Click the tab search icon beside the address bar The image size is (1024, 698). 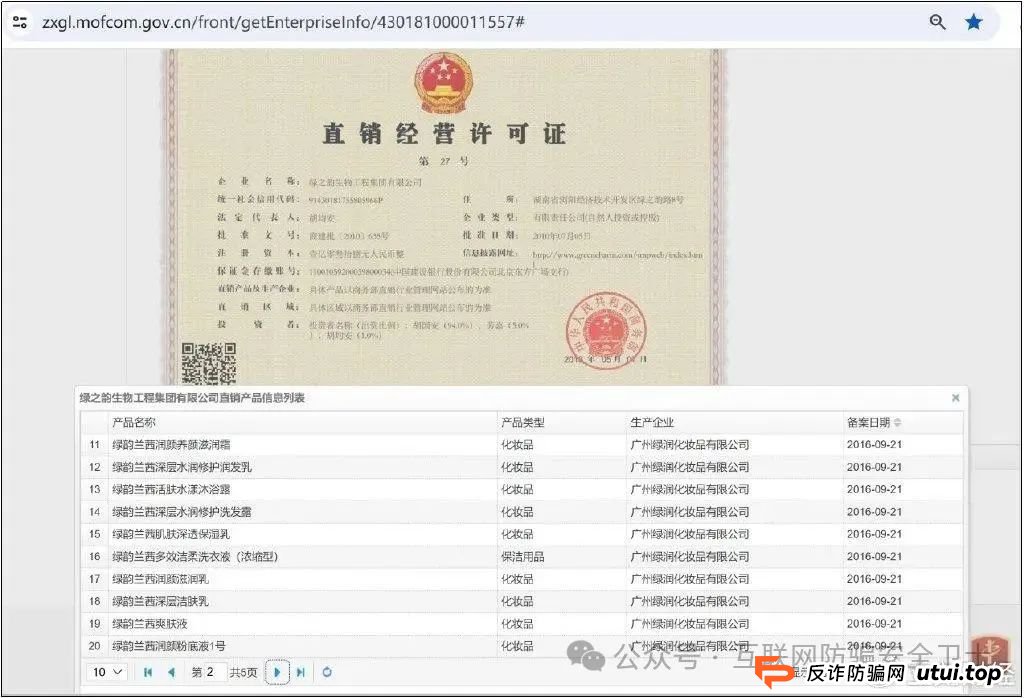tap(20, 21)
